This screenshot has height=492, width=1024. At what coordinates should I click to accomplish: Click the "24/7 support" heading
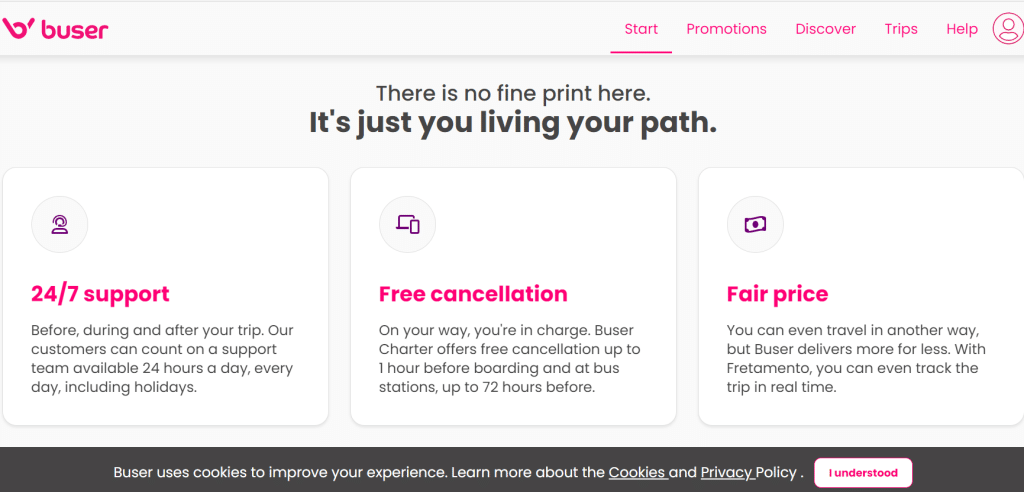pos(100,294)
